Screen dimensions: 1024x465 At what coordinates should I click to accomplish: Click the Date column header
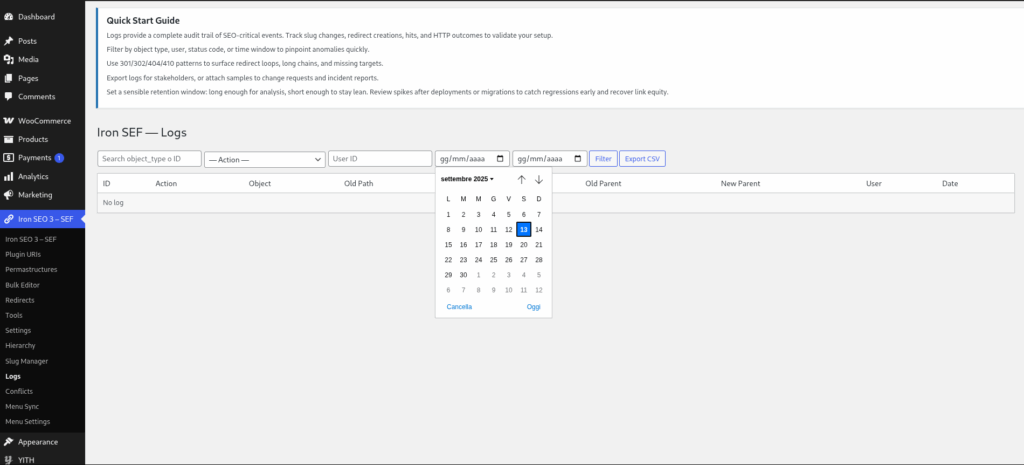950,184
